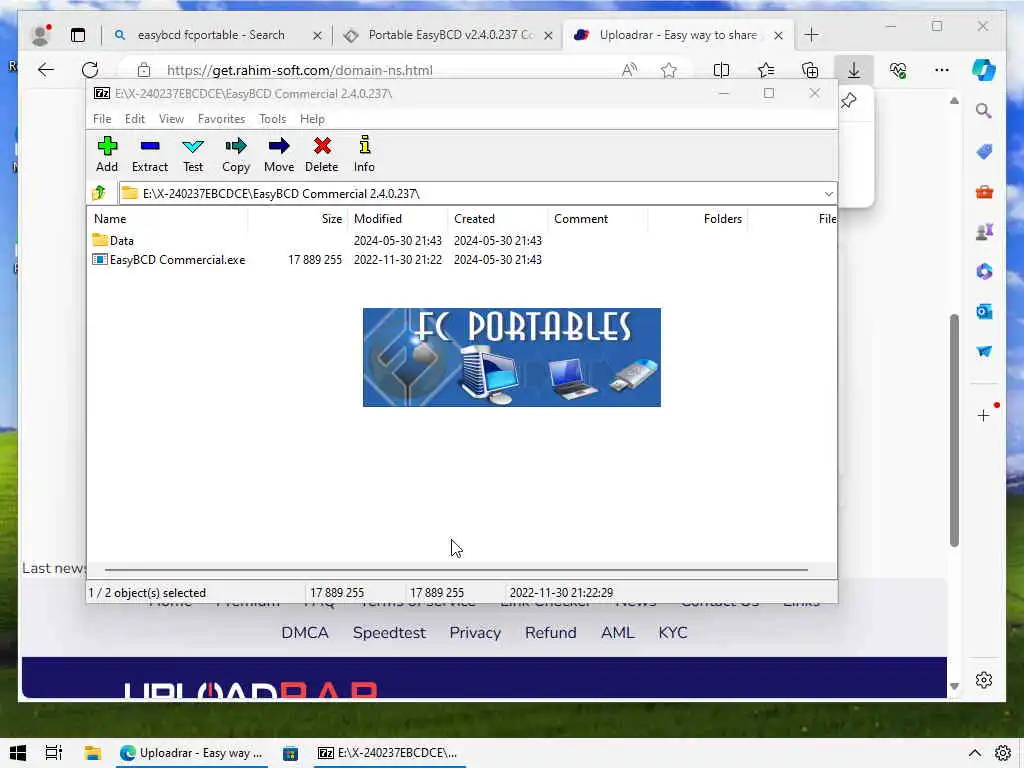Open the KYC footer link
The image size is (1024, 768).
tap(673, 632)
